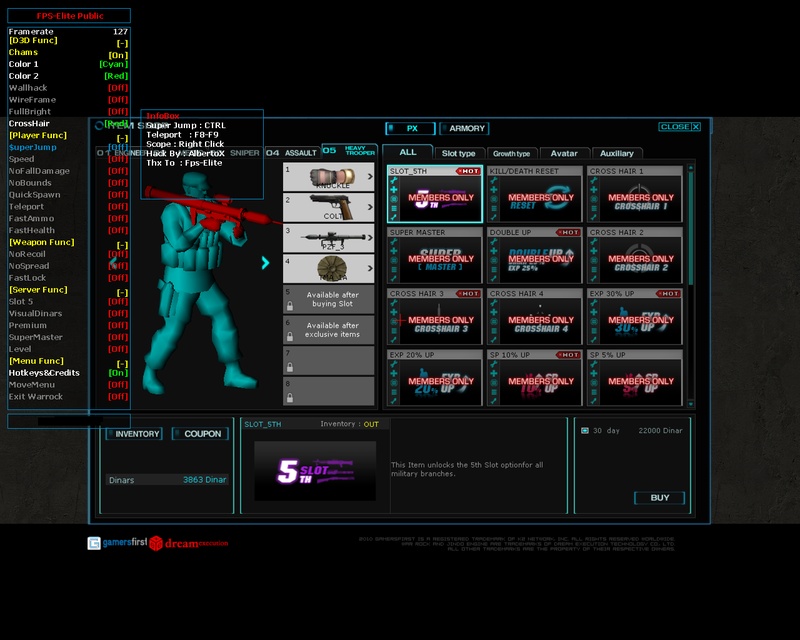Select the KILL/DEATH RESET item card

click(x=535, y=194)
